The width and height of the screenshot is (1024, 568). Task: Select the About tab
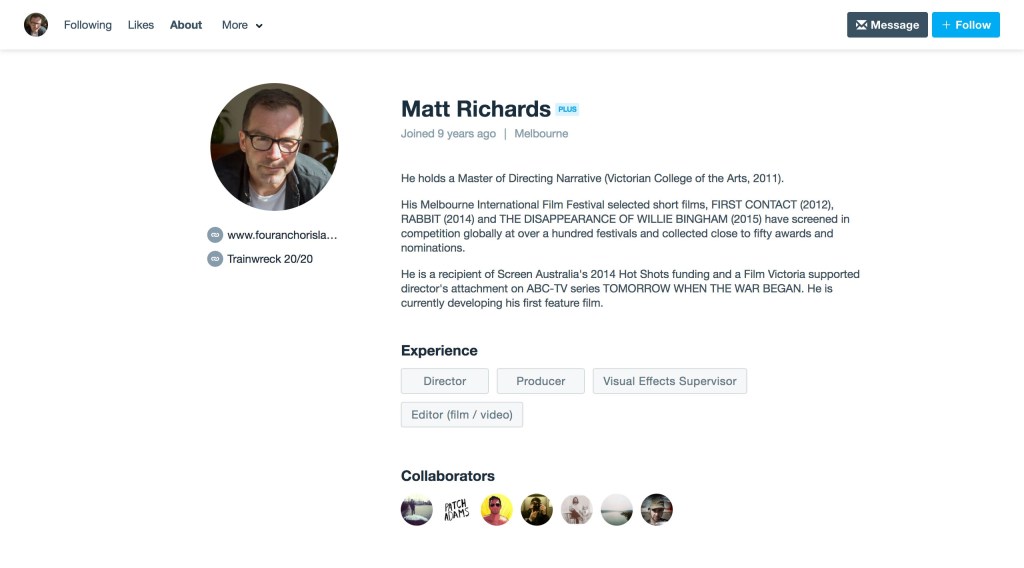point(186,25)
